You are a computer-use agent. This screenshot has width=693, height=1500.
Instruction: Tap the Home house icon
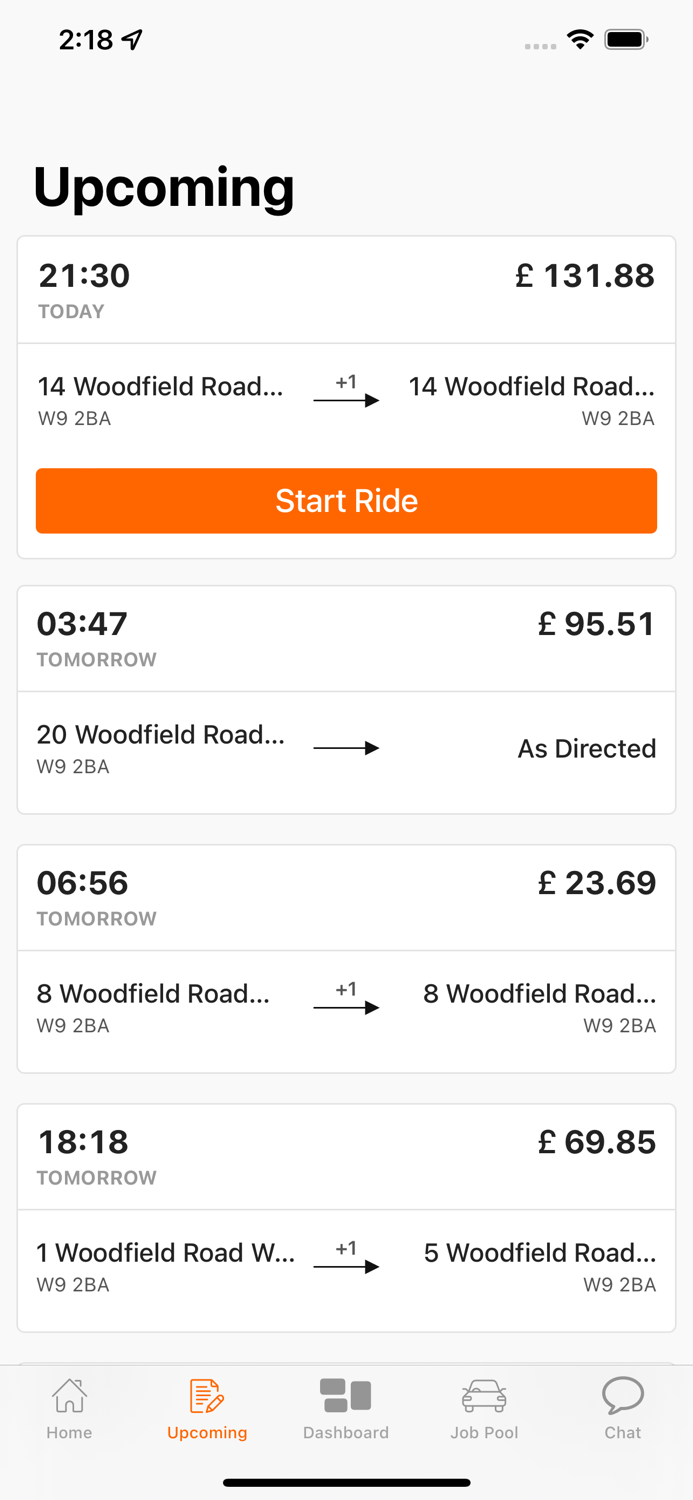point(69,1396)
